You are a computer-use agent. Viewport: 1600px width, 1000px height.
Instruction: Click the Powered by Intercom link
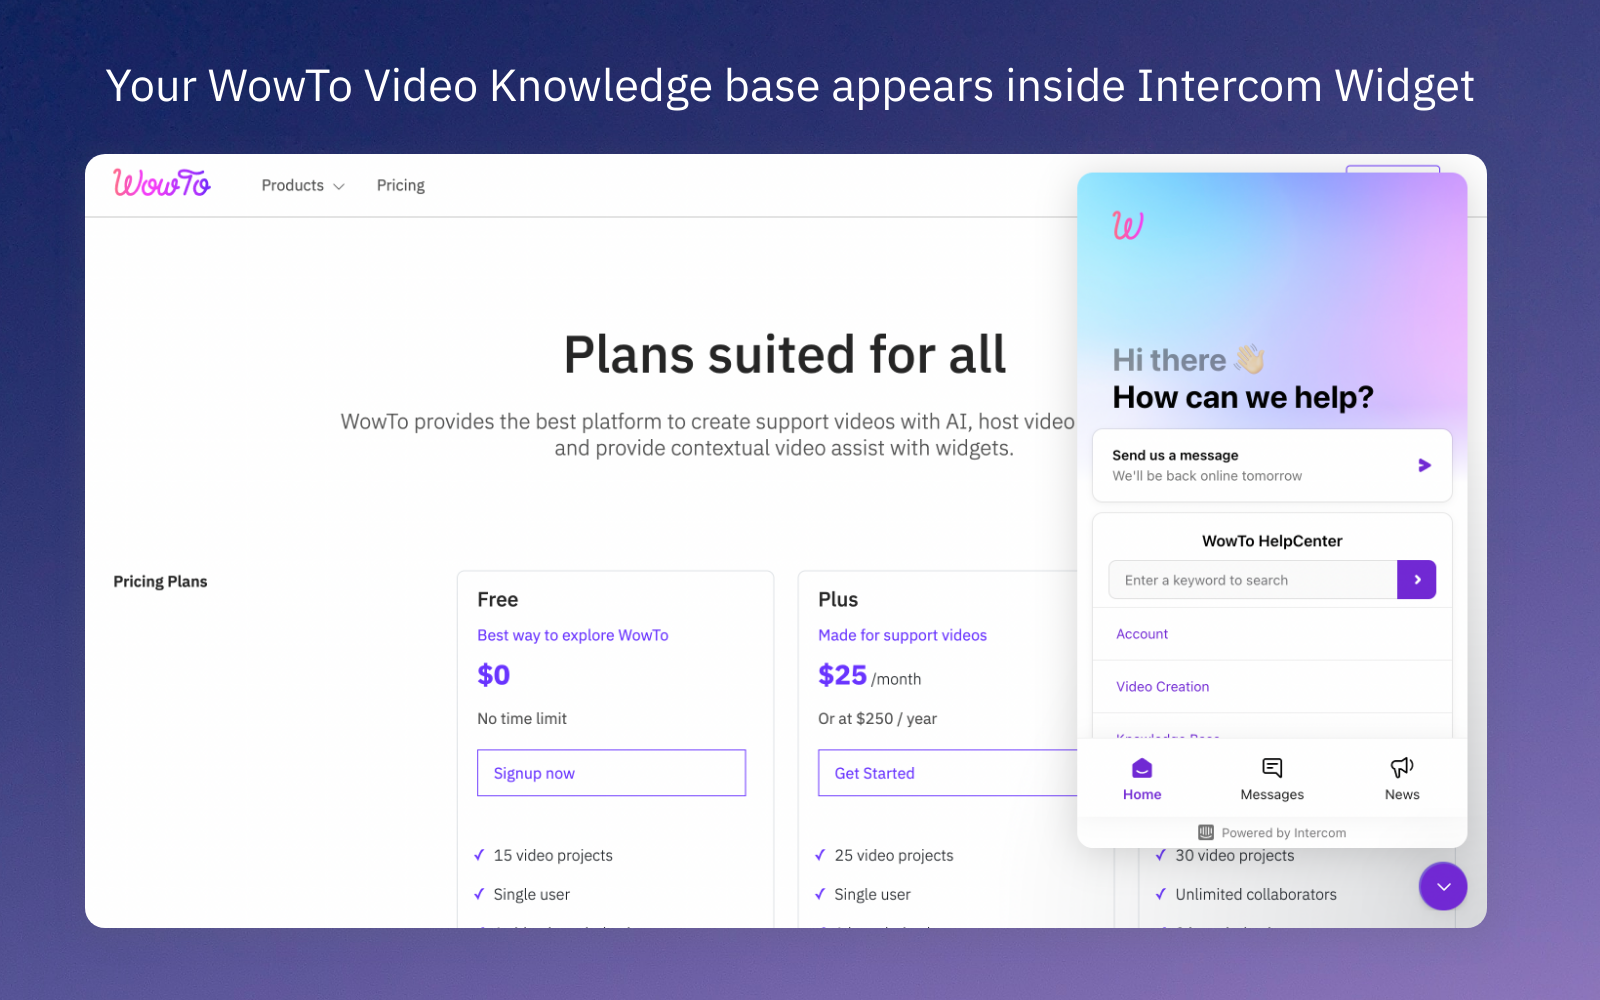(x=1283, y=831)
